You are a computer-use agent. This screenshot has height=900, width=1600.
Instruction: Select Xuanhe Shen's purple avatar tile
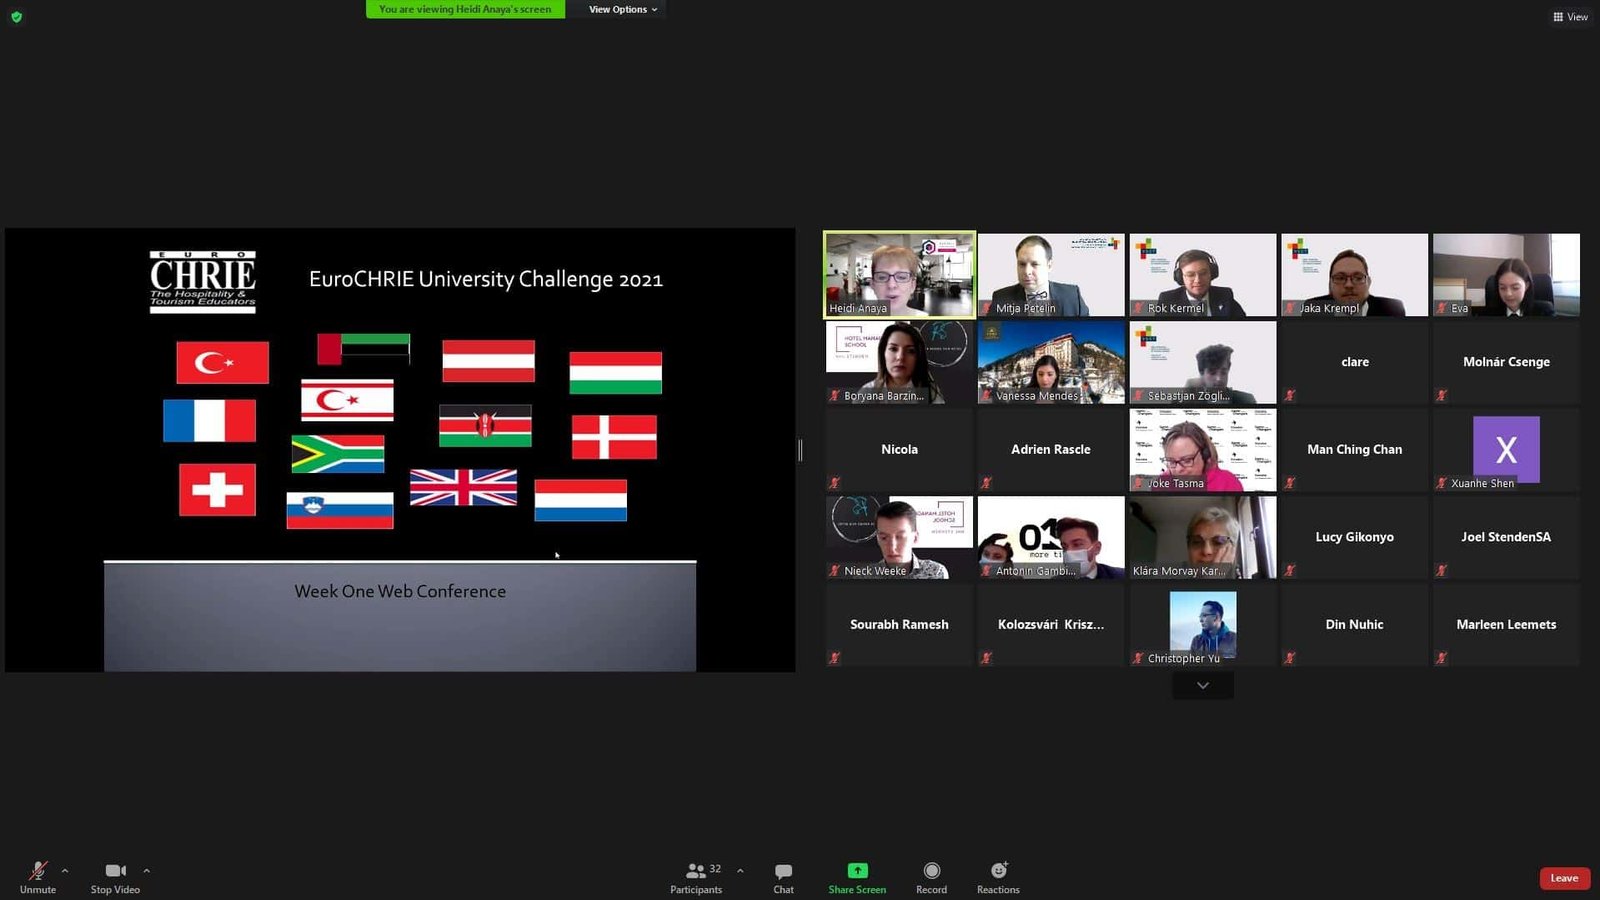(1505, 449)
